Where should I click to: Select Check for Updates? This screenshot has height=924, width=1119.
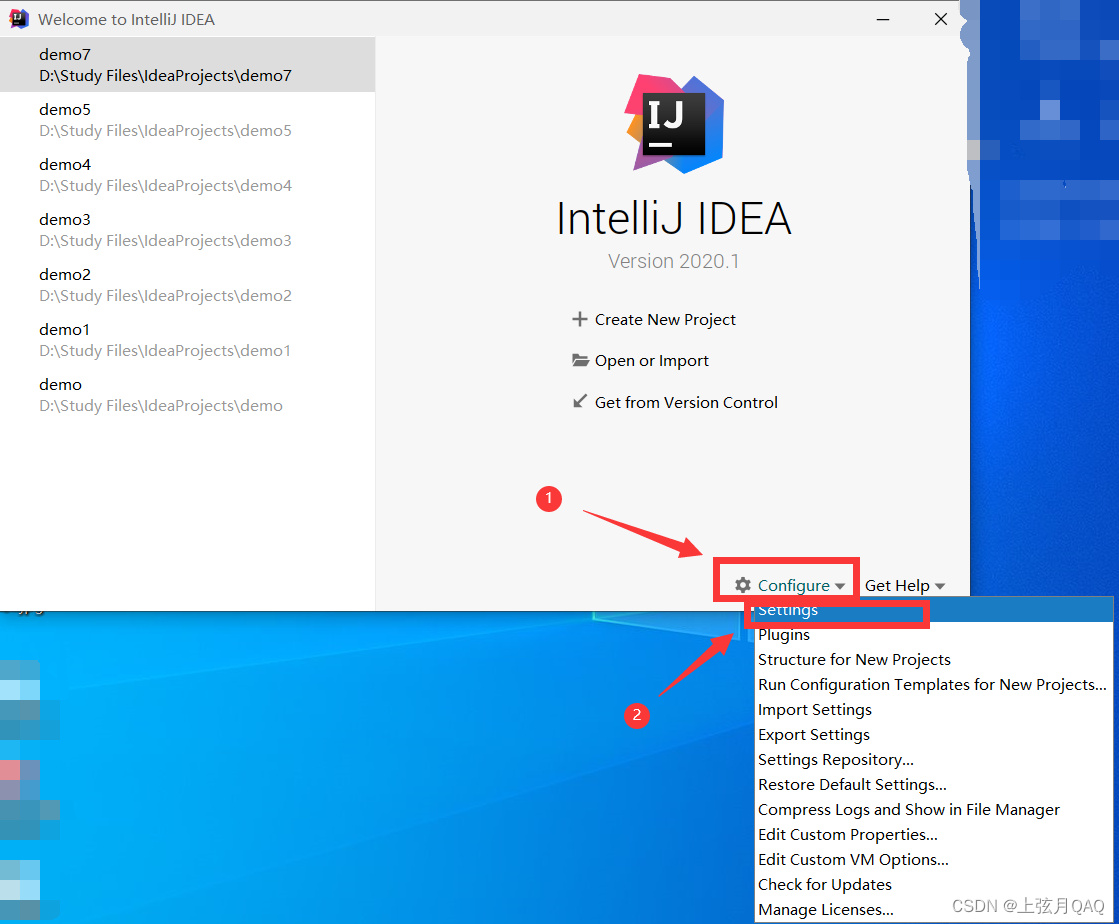click(933, 884)
